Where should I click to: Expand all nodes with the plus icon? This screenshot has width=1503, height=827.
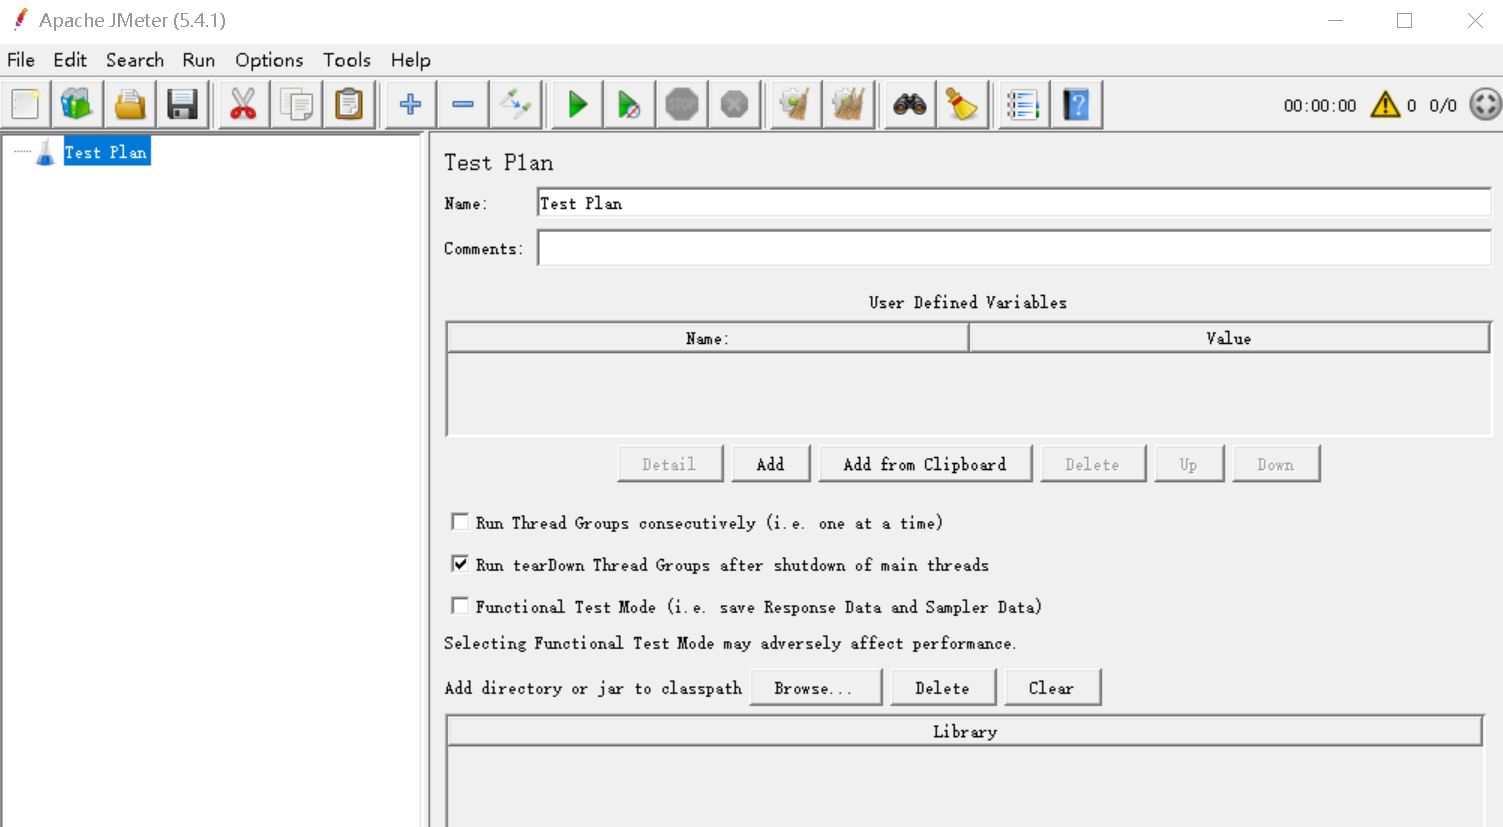click(410, 104)
